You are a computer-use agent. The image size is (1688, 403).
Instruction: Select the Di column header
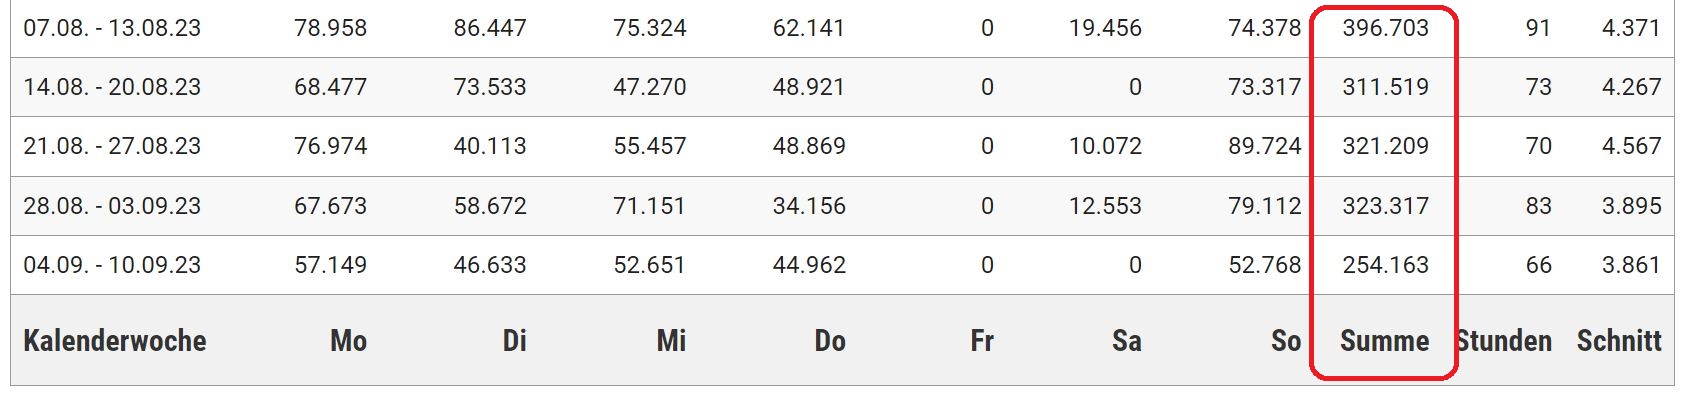pyautogui.click(x=514, y=341)
